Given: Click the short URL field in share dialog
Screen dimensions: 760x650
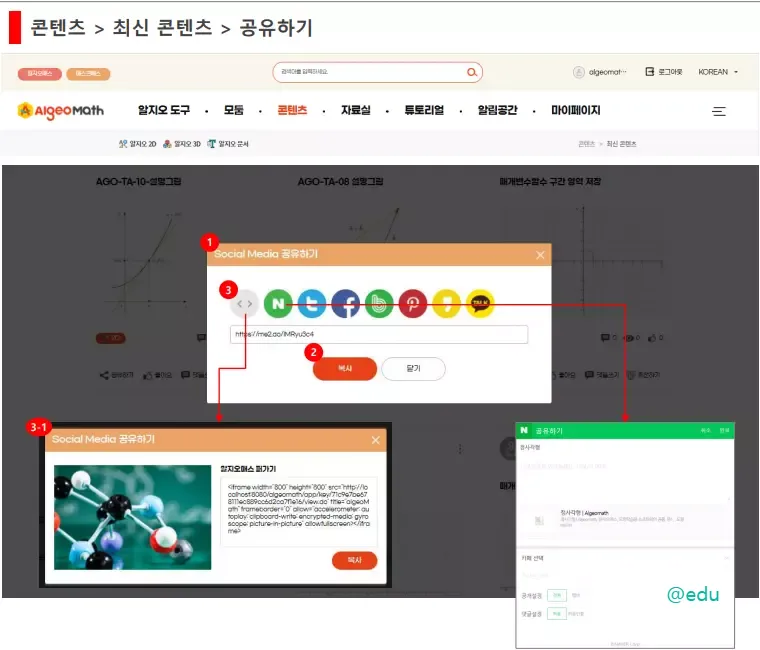Looking at the screenshot, I should click(379, 334).
